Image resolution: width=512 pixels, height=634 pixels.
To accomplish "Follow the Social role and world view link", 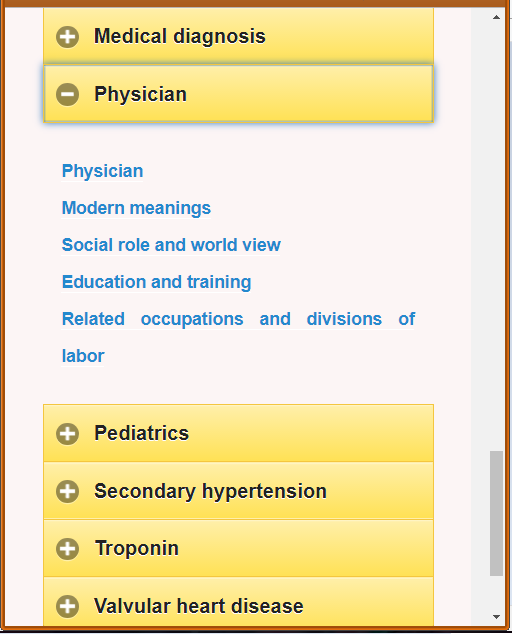I will [x=171, y=245].
